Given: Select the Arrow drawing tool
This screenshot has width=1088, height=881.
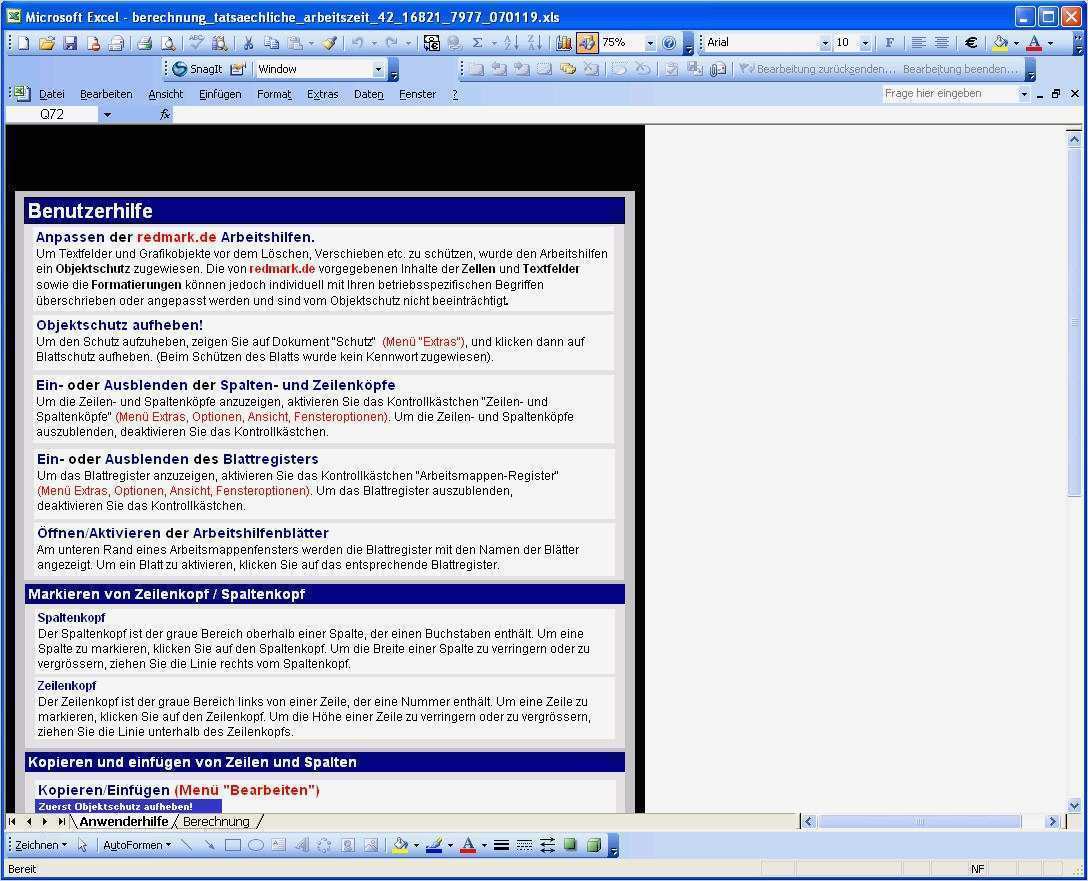Looking at the screenshot, I should click(210, 845).
